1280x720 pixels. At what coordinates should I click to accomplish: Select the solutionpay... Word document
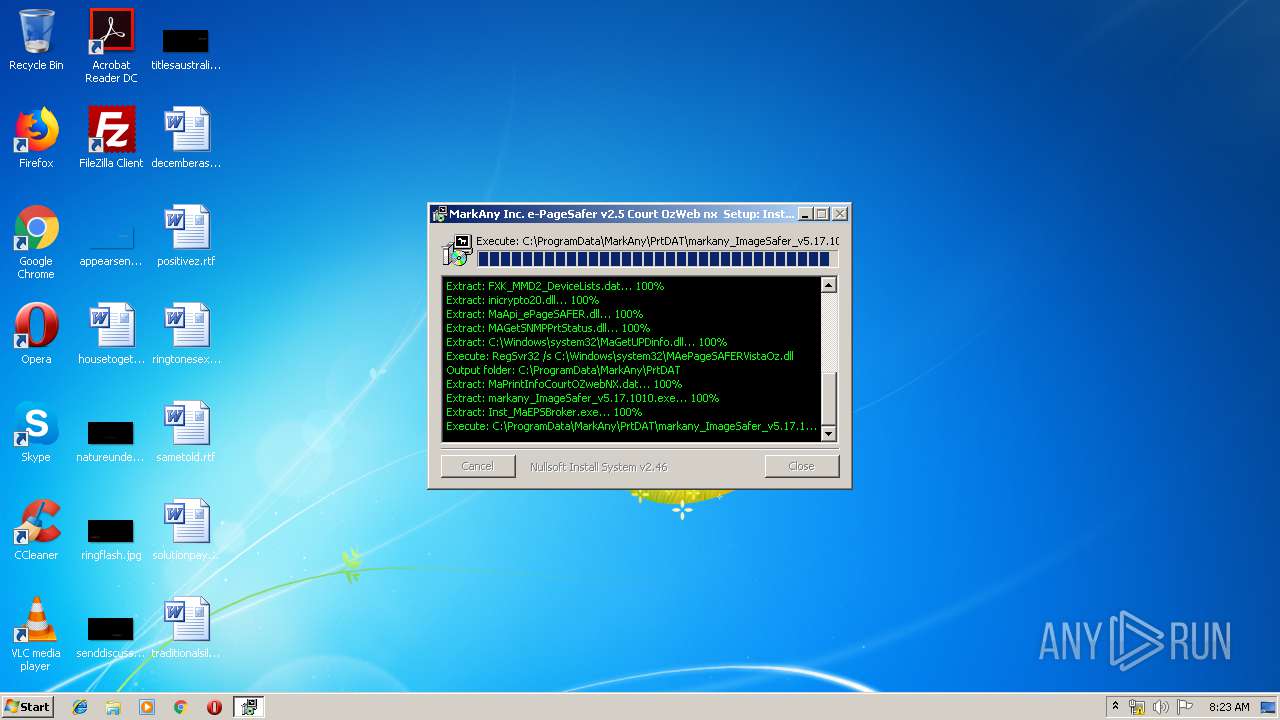coord(186,531)
